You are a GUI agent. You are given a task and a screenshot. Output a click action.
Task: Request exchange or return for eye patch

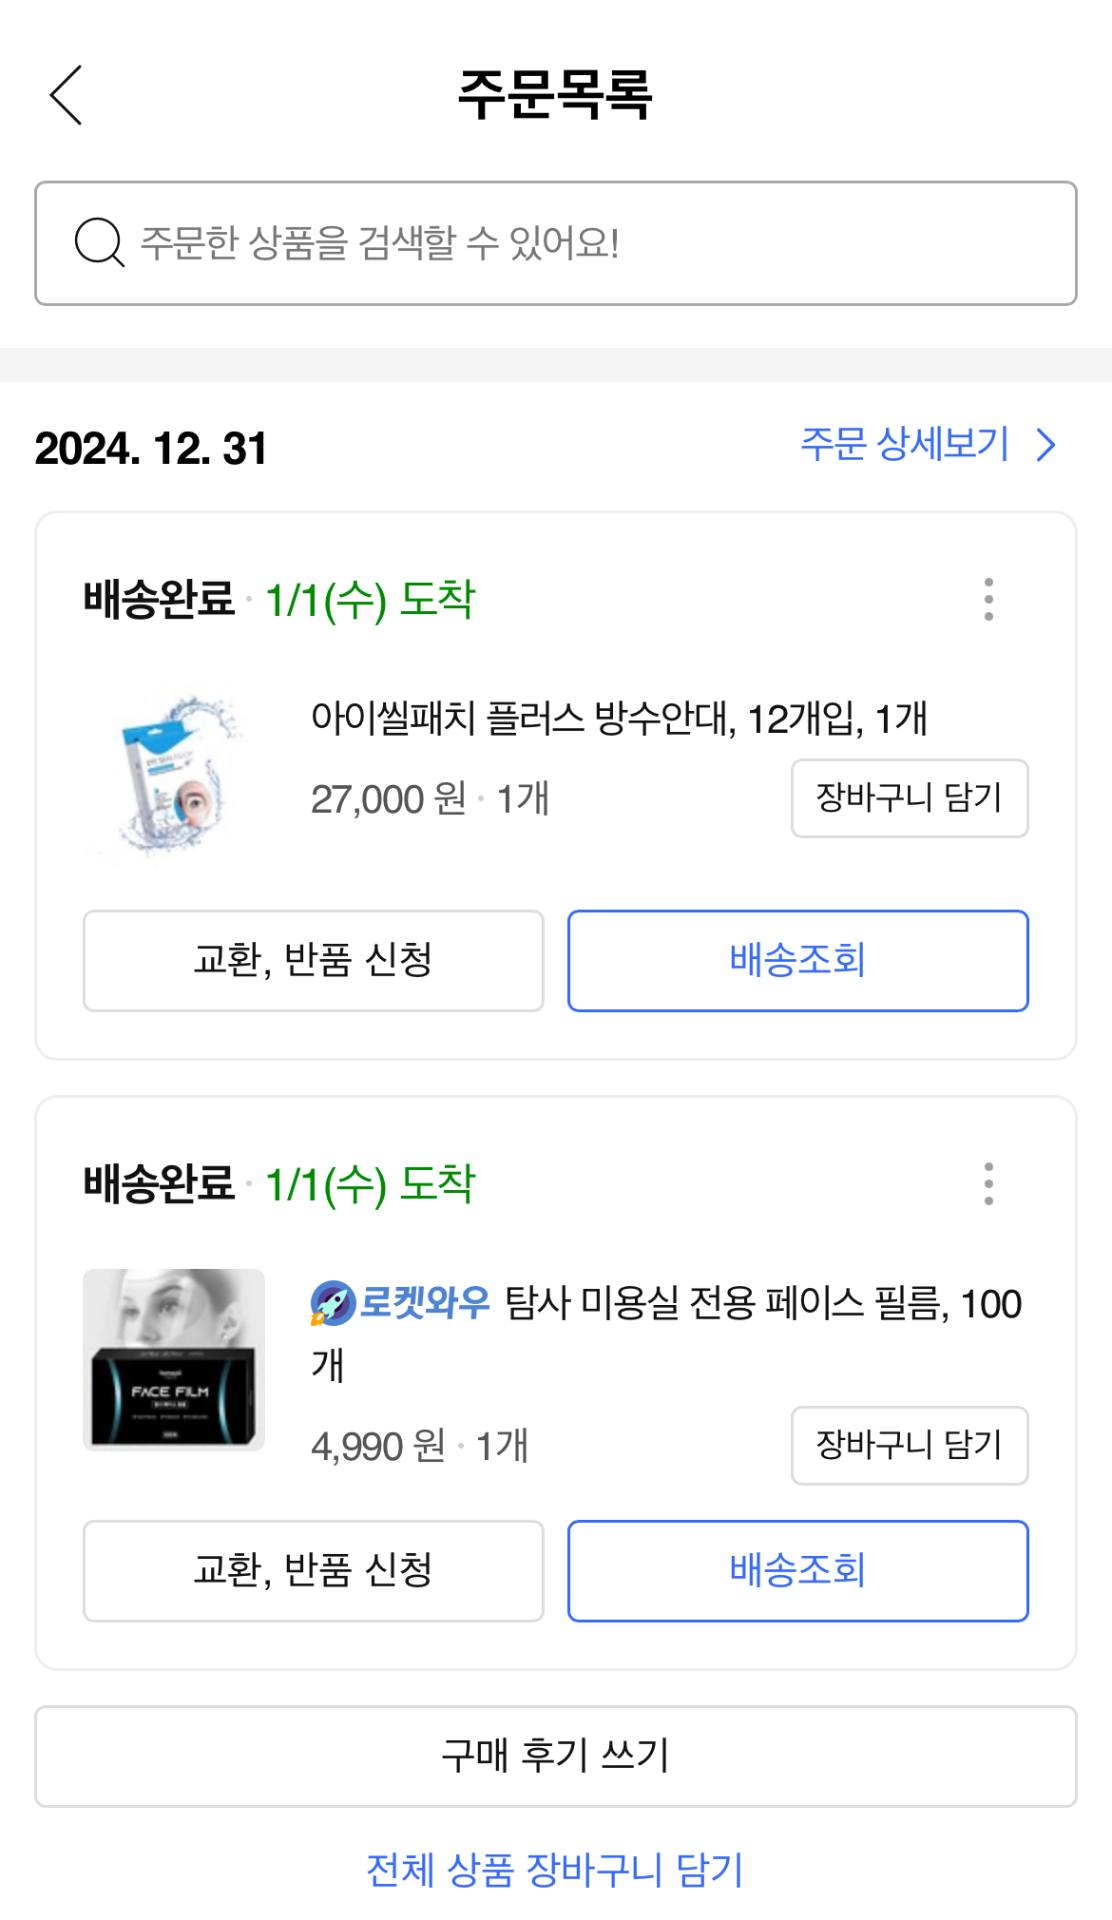tap(313, 960)
